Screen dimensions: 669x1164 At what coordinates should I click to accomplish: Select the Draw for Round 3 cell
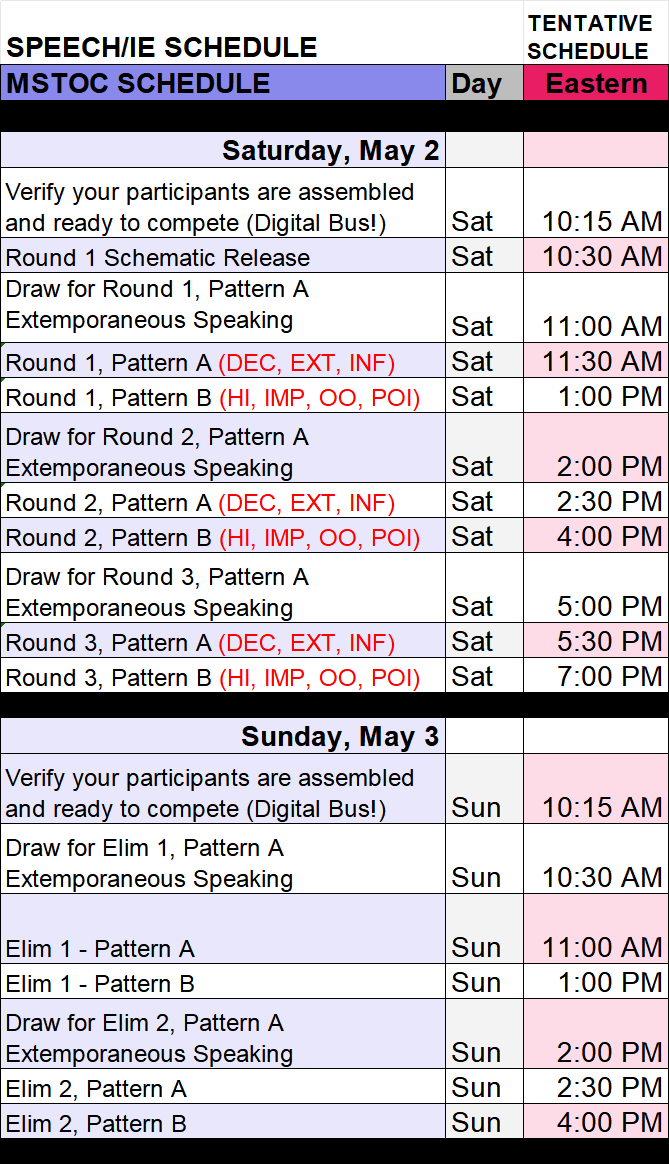tap(157, 592)
